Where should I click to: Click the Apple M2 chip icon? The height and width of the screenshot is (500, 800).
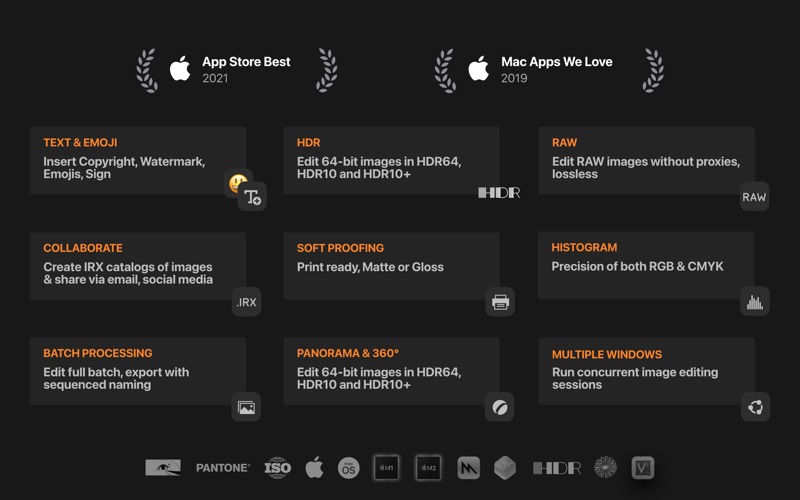(428, 467)
